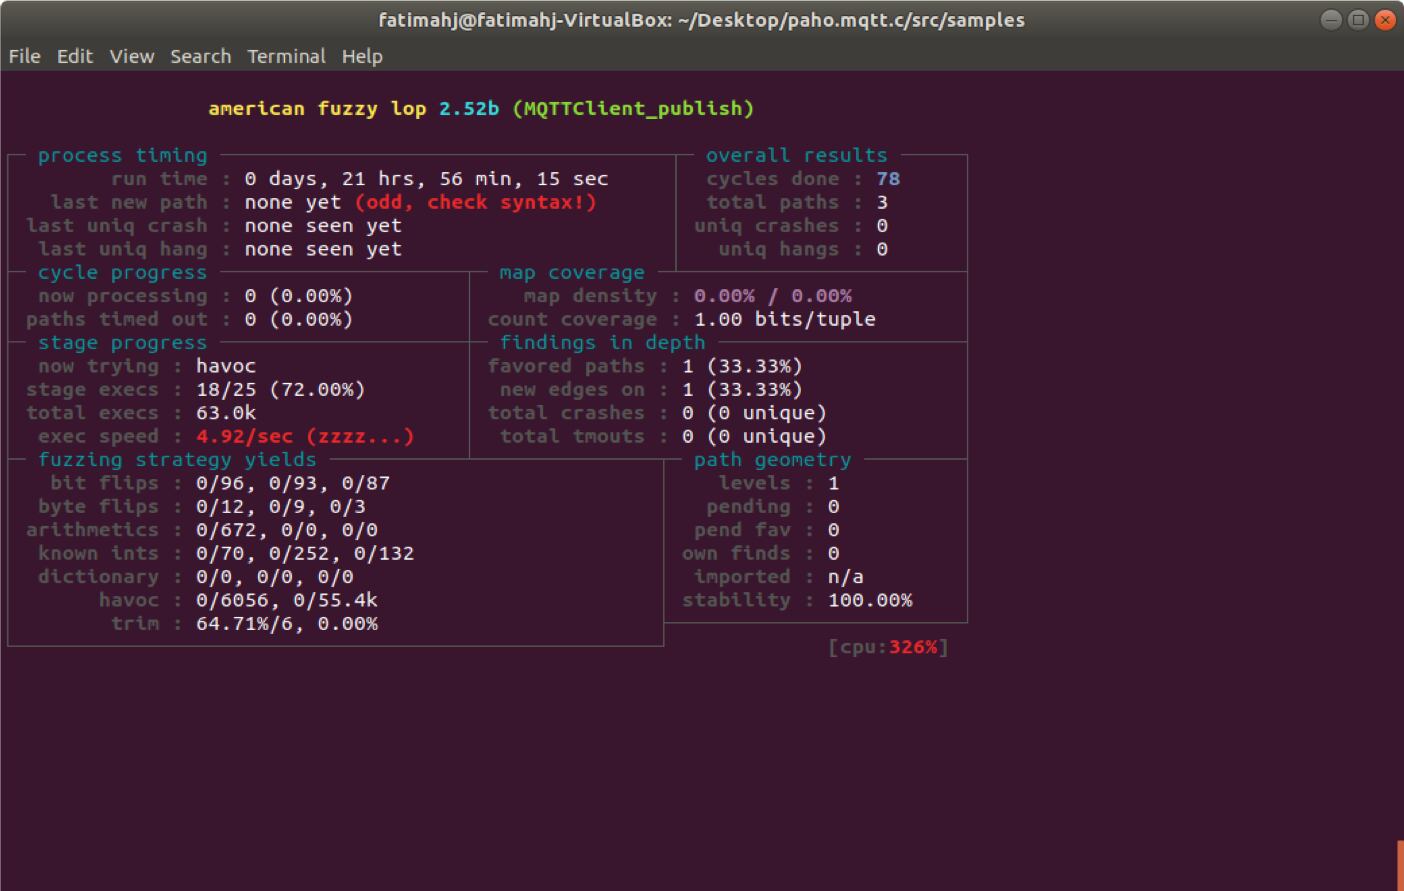This screenshot has width=1404, height=891.
Task: Click the 'own finds' label
Action: pyautogui.click(x=736, y=553)
